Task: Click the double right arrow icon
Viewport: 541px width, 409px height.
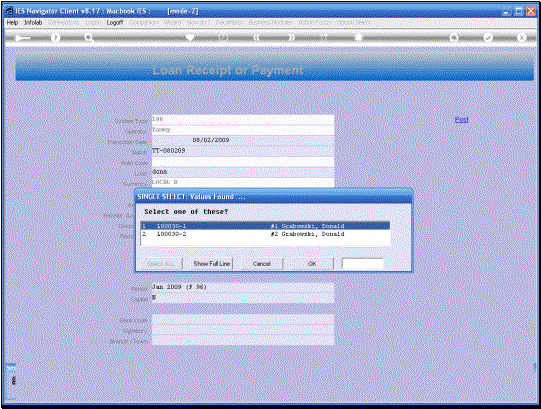Action: pyautogui.click(x=292, y=38)
